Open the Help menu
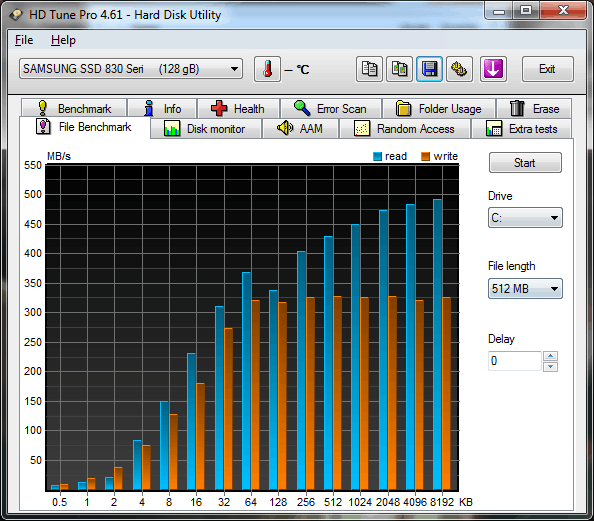Viewport: 594px width, 521px height. pos(63,40)
